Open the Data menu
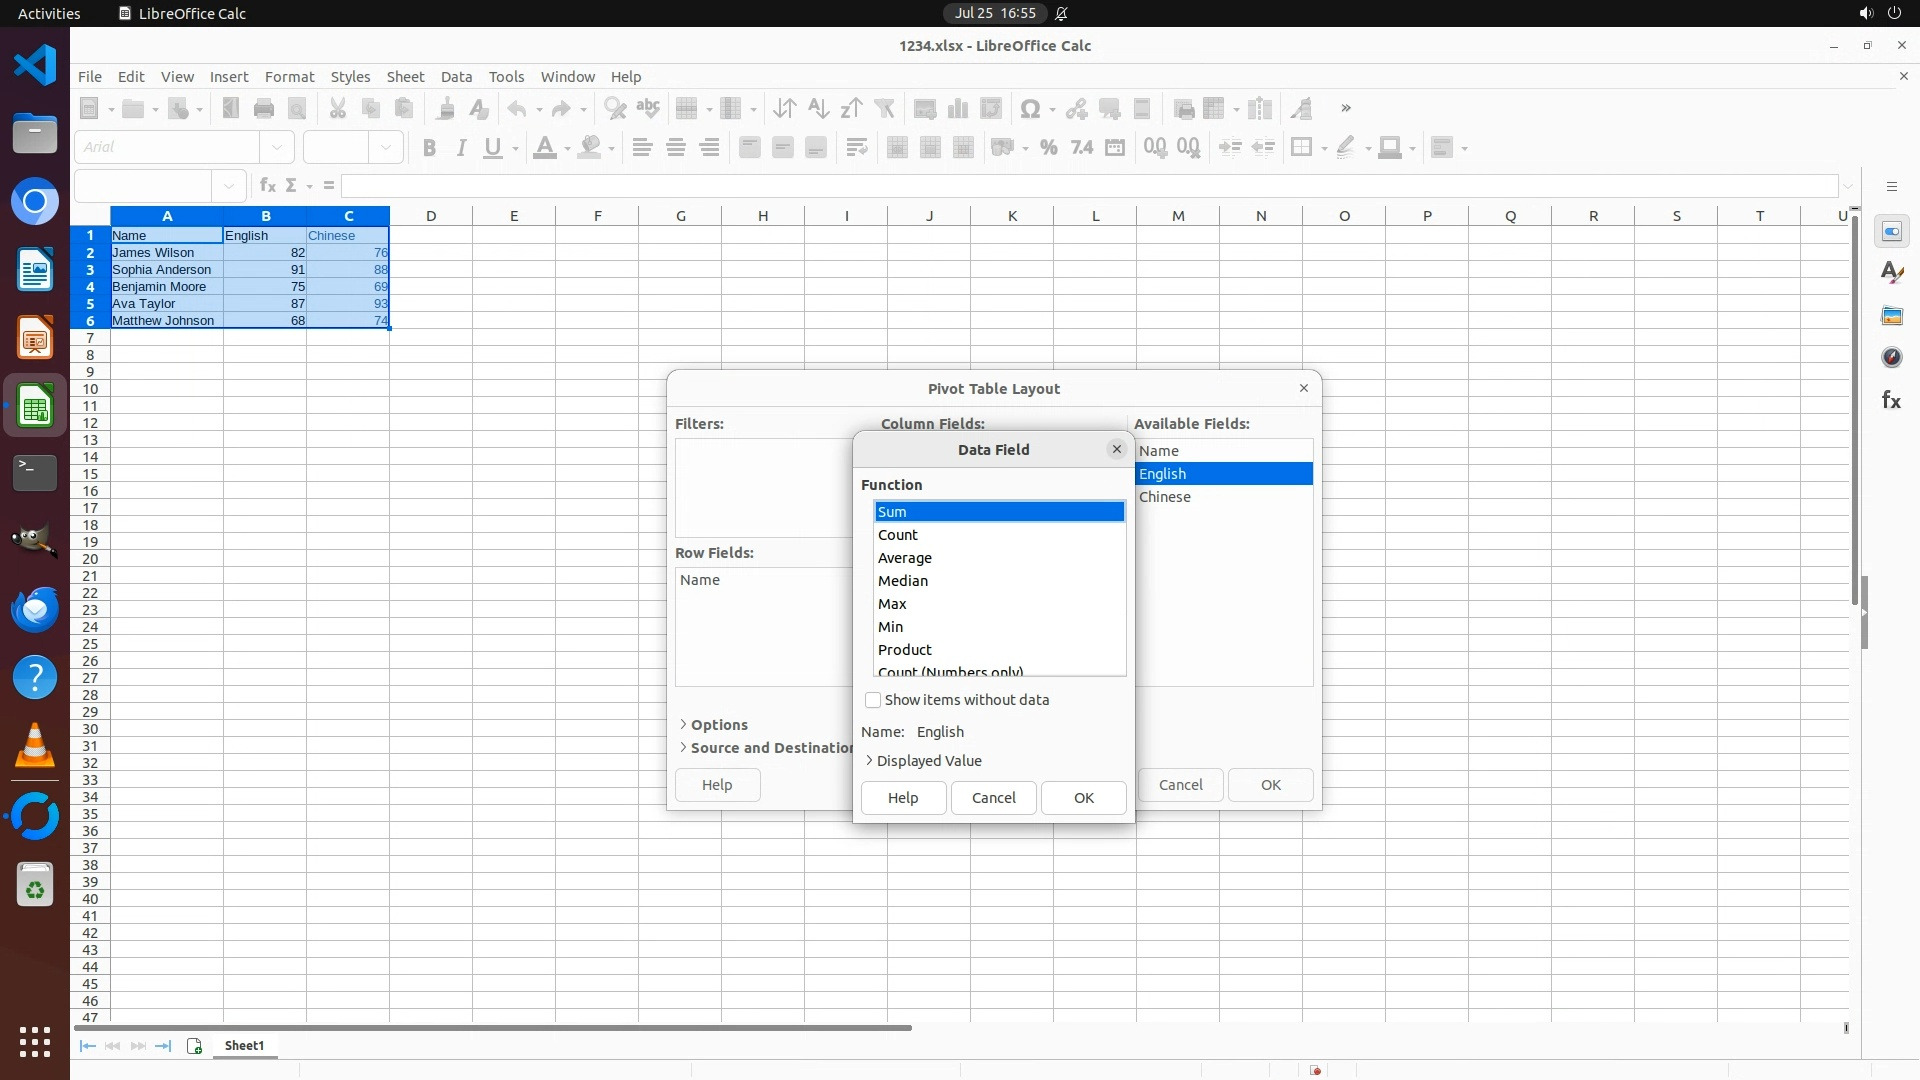The image size is (1920, 1080). pyautogui.click(x=456, y=77)
